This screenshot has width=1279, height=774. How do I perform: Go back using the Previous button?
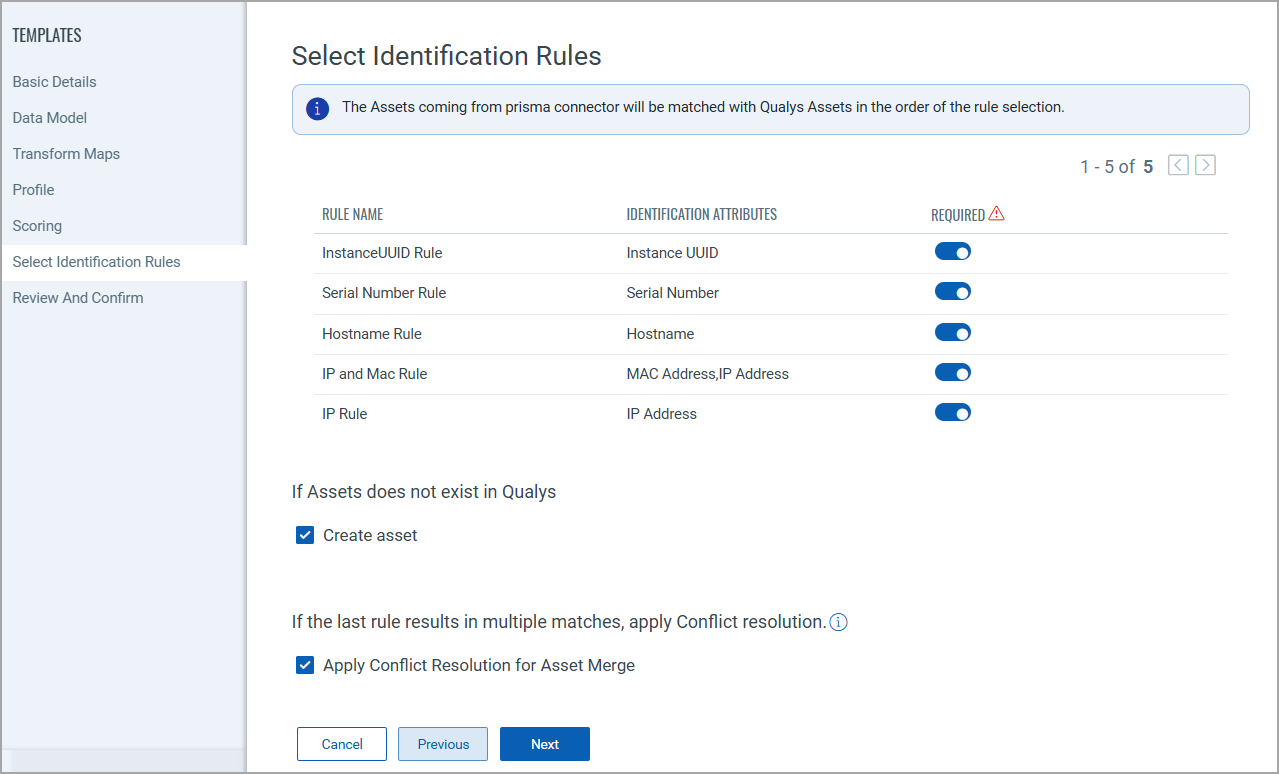click(x=442, y=744)
